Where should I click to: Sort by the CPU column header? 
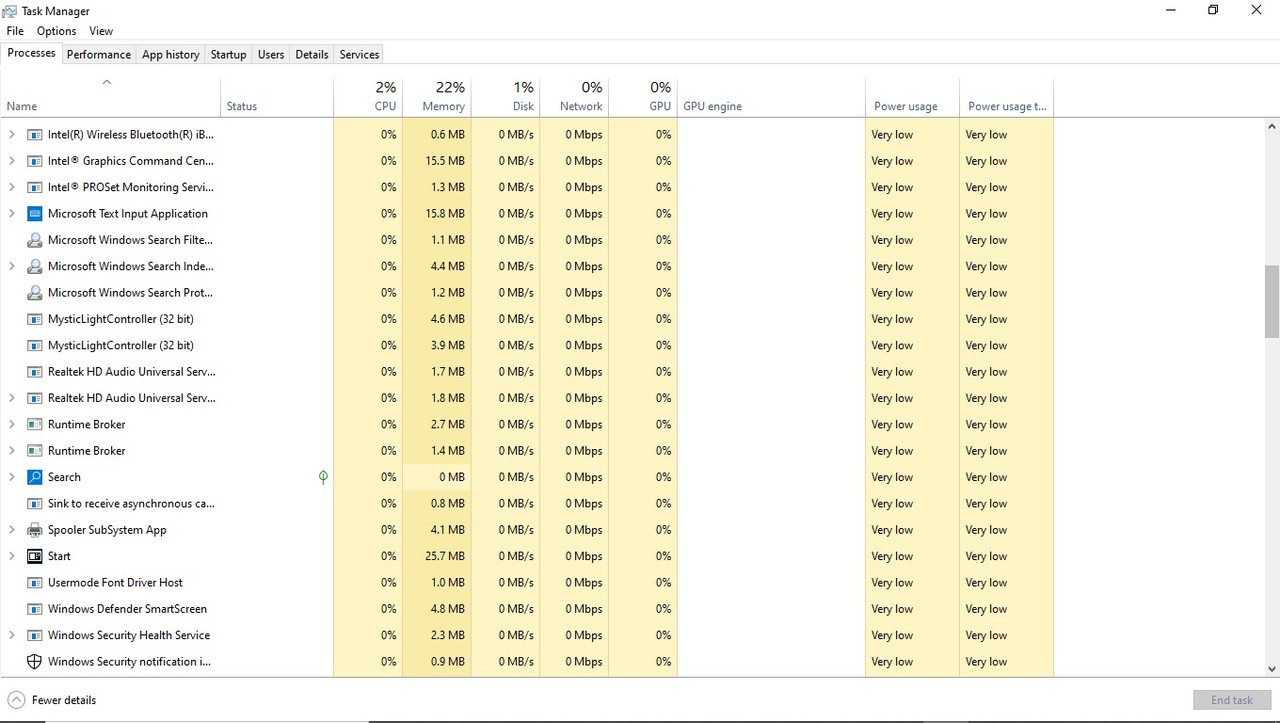(x=368, y=97)
